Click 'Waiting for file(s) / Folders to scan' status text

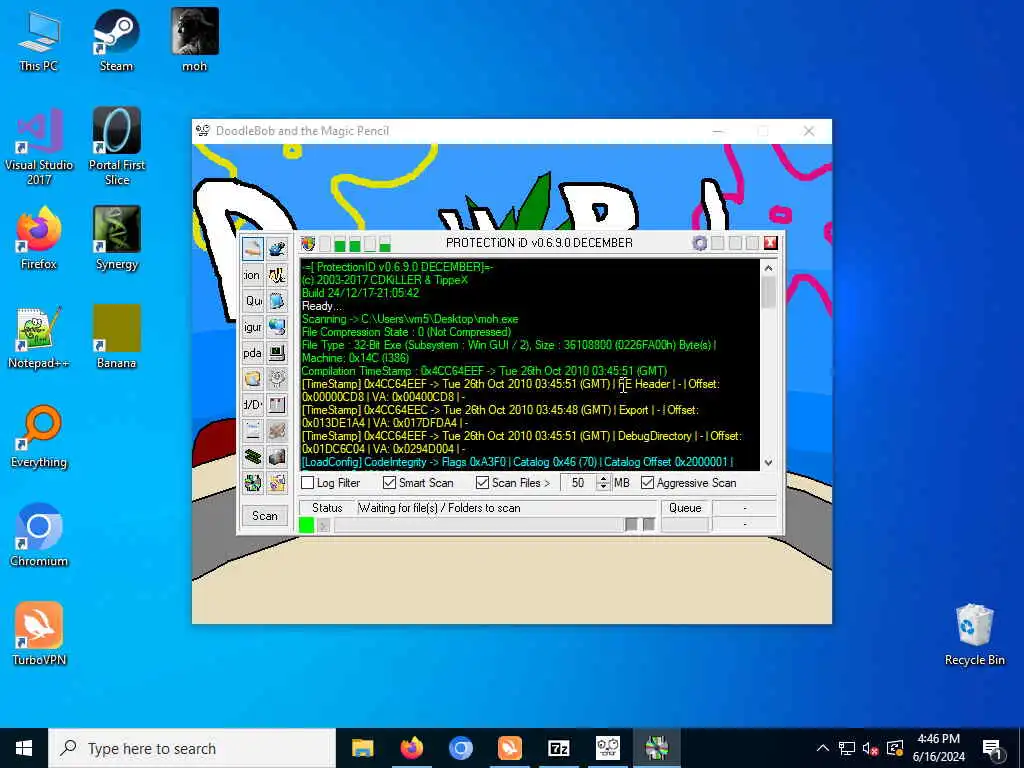click(440, 507)
